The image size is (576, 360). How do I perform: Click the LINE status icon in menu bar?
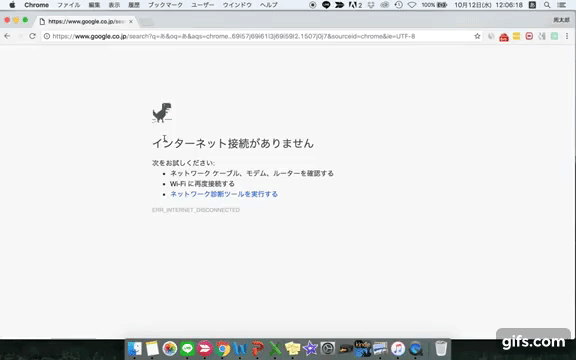tap(326, 5)
